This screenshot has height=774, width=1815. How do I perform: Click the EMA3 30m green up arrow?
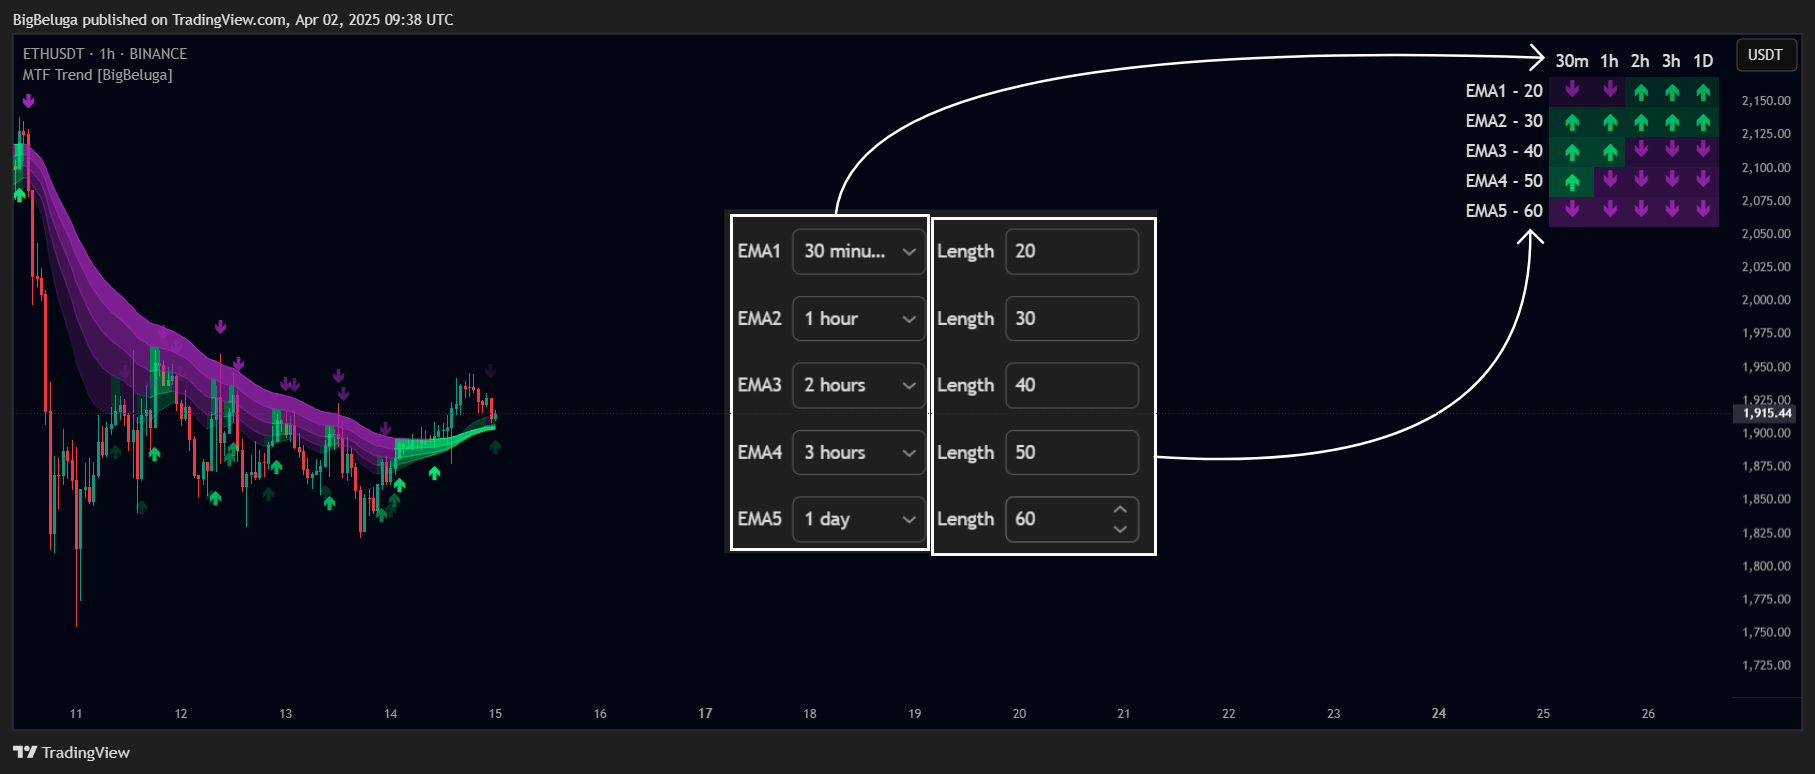1572,153
